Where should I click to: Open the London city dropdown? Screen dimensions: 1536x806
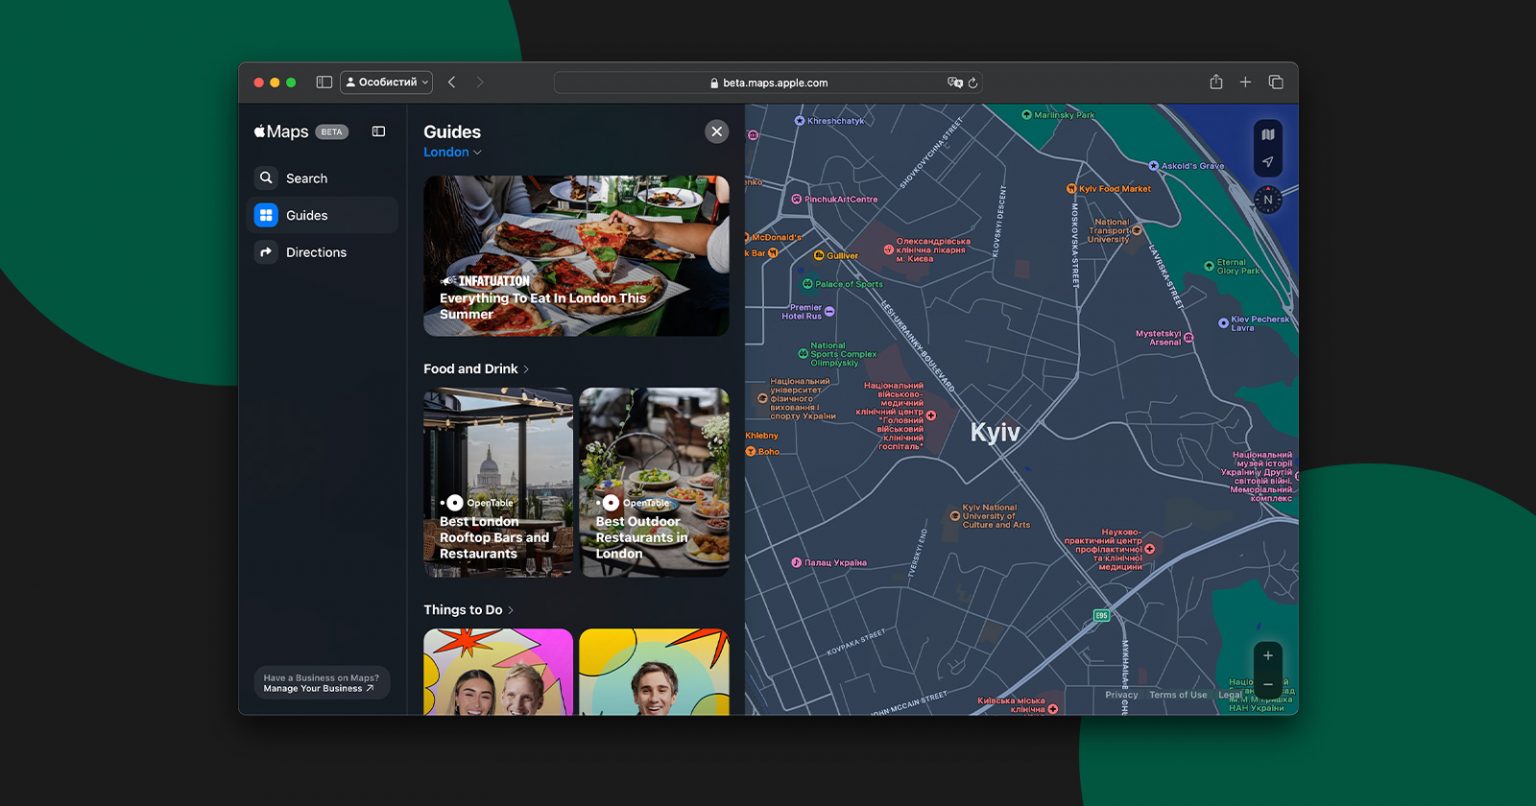click(x=452, y=152)
